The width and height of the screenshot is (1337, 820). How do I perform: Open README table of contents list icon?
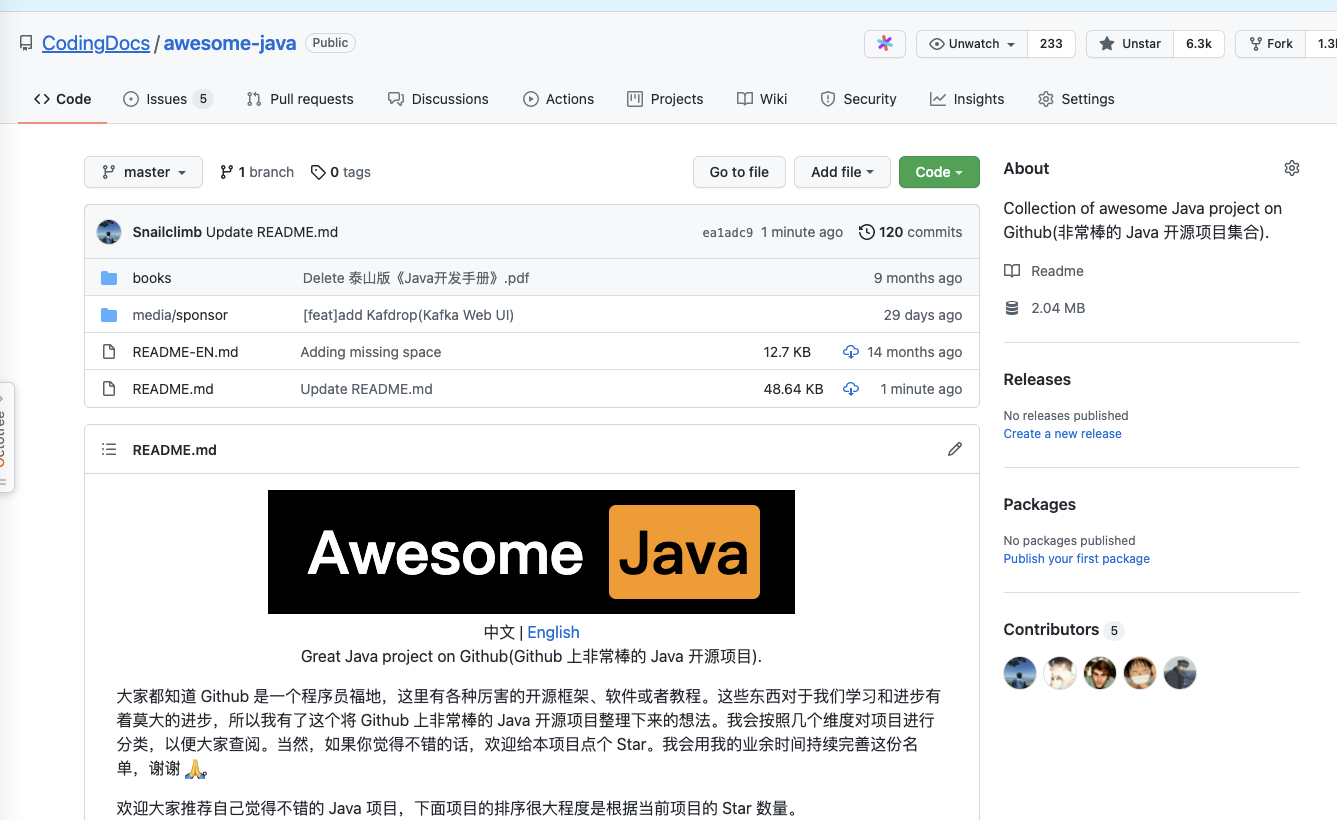click(109, 449)
